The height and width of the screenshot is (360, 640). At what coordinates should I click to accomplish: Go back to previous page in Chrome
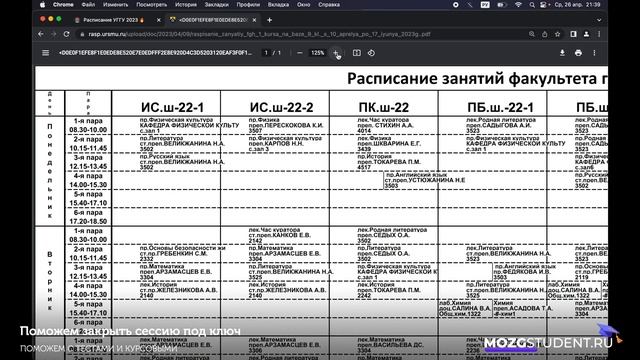(x=40, y=34)
